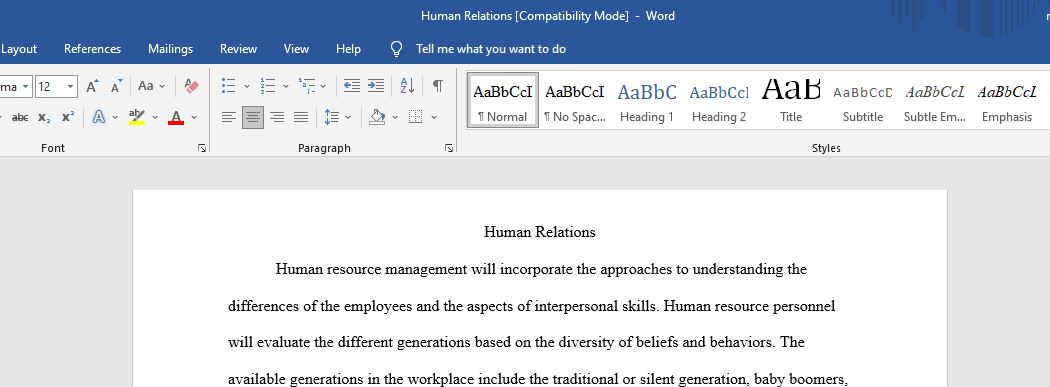Open numbering library dropdown arrow
This screenshot has width=1050, height=387.
(286, 86)
